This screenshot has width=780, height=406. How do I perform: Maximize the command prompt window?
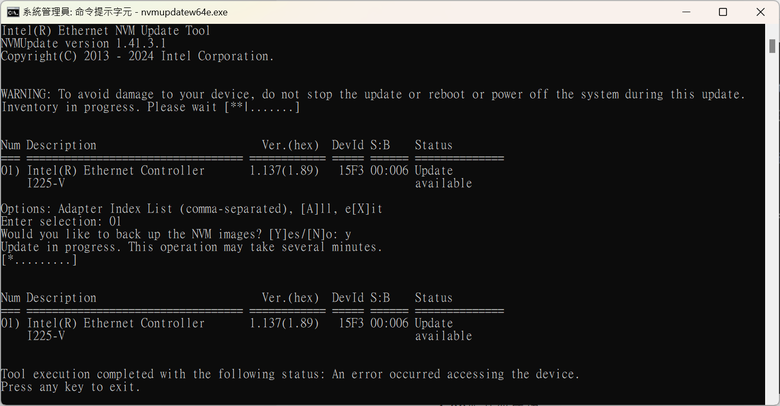coord(723,12)
